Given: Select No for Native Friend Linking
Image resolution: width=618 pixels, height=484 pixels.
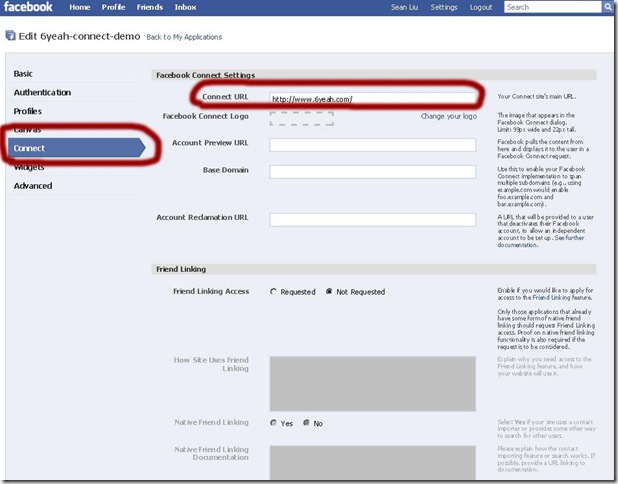Looking at the screenshot, I should click(306, 423).
